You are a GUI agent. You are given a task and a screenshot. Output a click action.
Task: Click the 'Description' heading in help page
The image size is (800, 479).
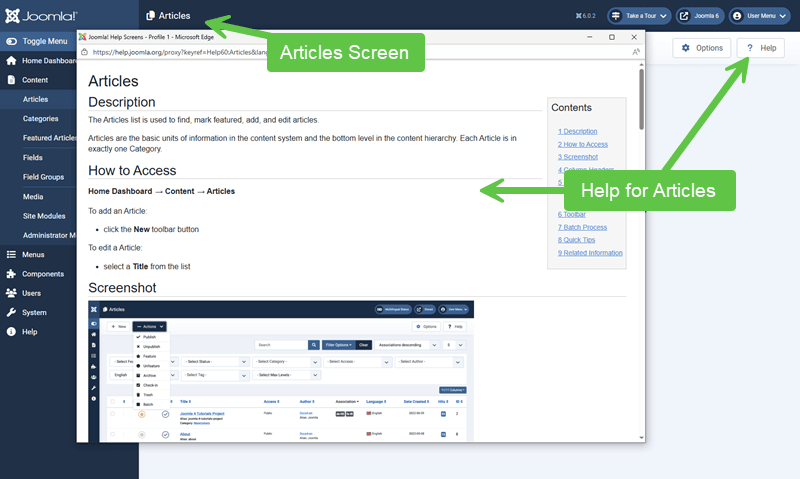tap(121, 102)
